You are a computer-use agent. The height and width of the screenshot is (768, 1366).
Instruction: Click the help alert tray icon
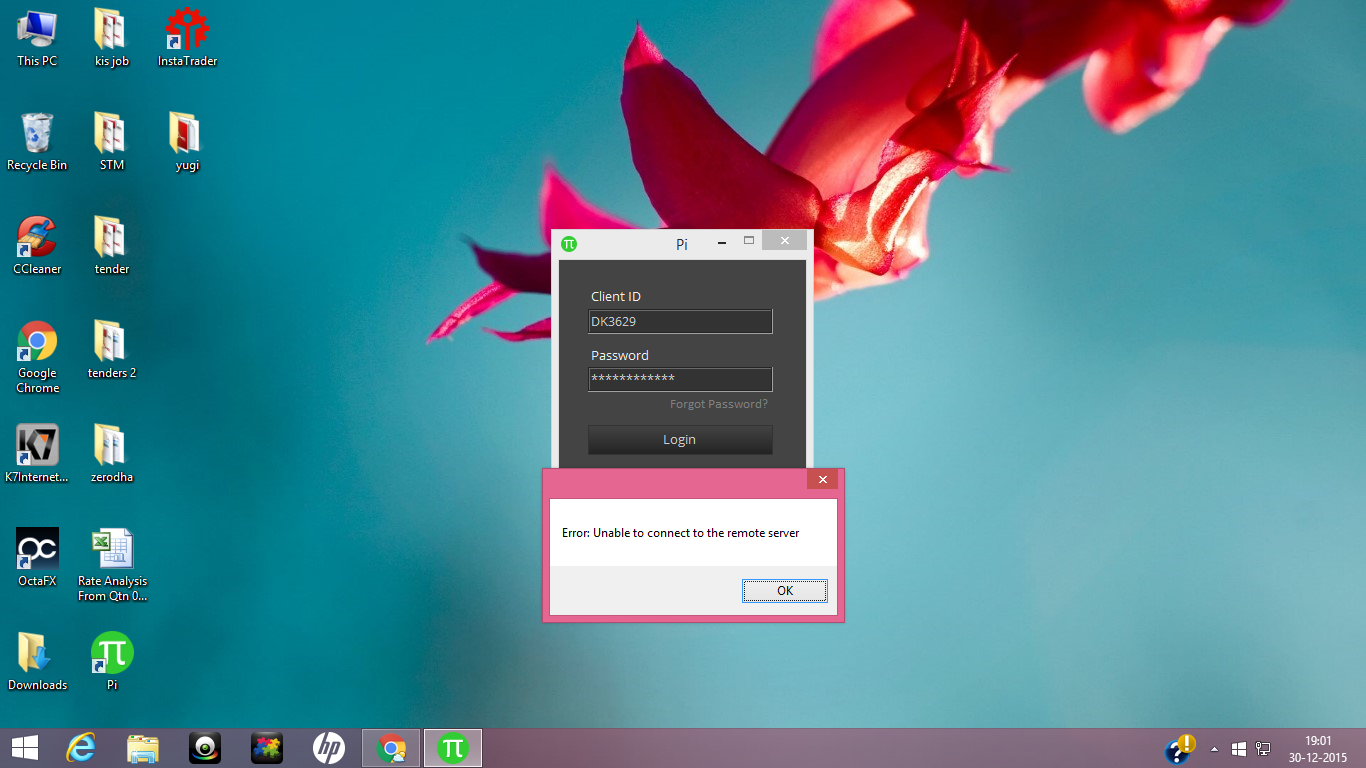pos(1181,748)
